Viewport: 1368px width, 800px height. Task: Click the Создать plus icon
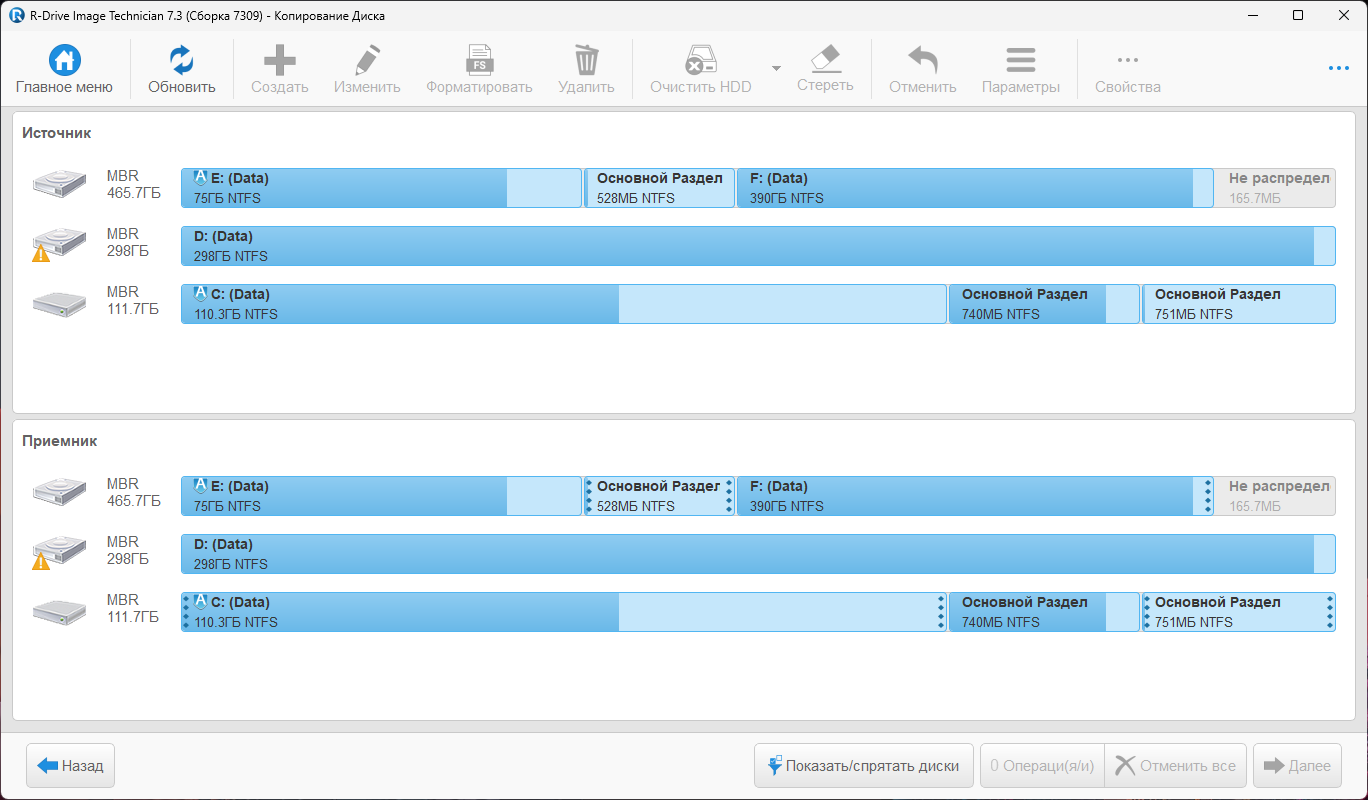tap(279, 60)
